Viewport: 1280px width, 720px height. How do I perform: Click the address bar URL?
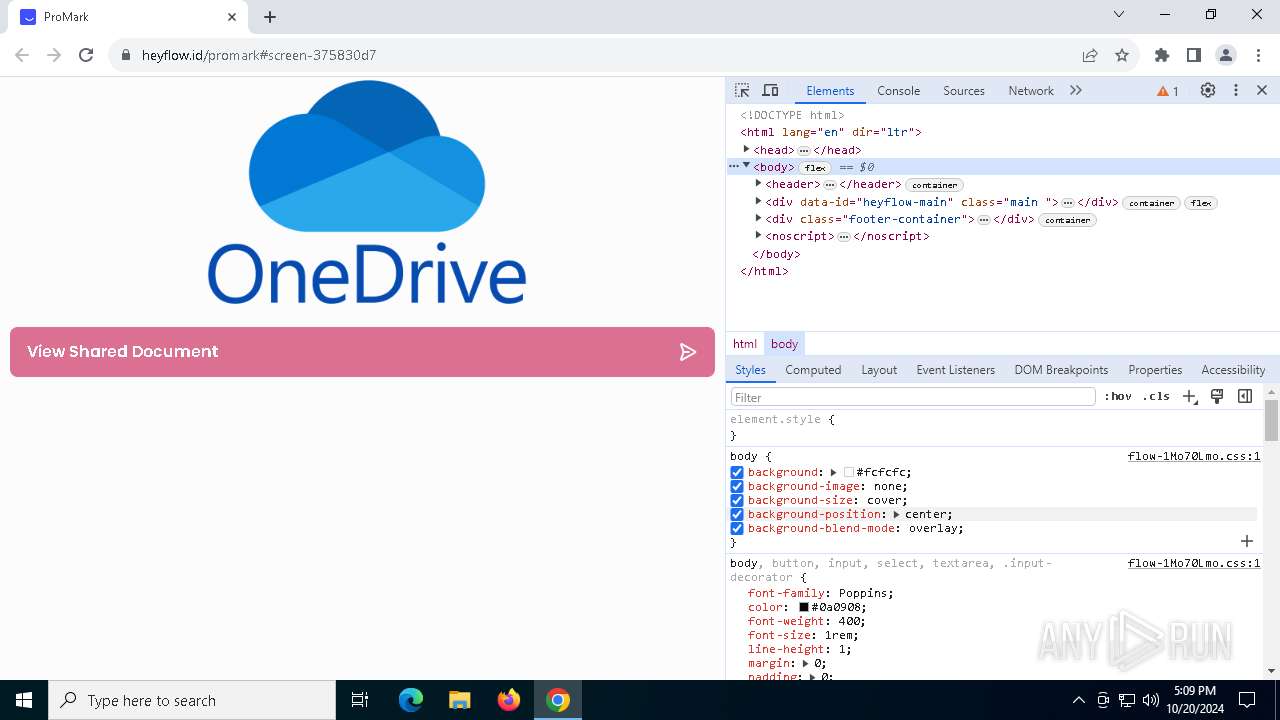[259, 55]
